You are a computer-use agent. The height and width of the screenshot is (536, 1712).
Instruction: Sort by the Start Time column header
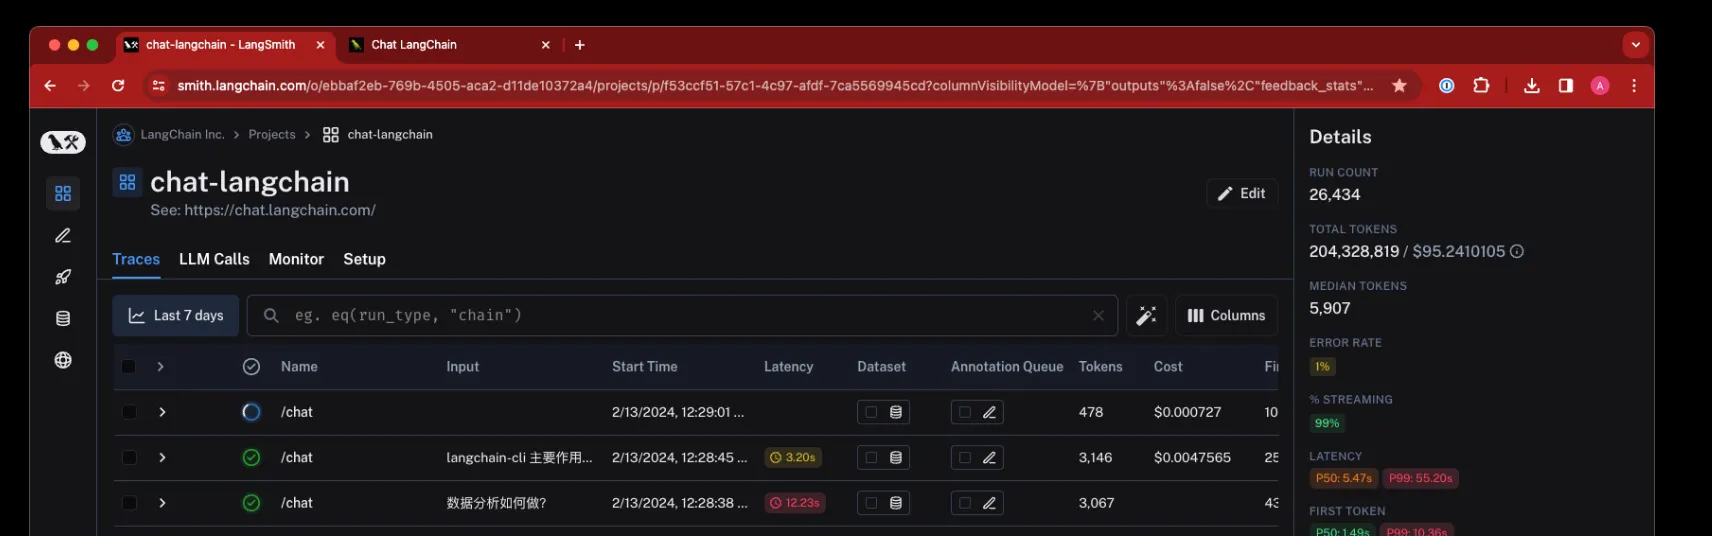coord(644,367)
